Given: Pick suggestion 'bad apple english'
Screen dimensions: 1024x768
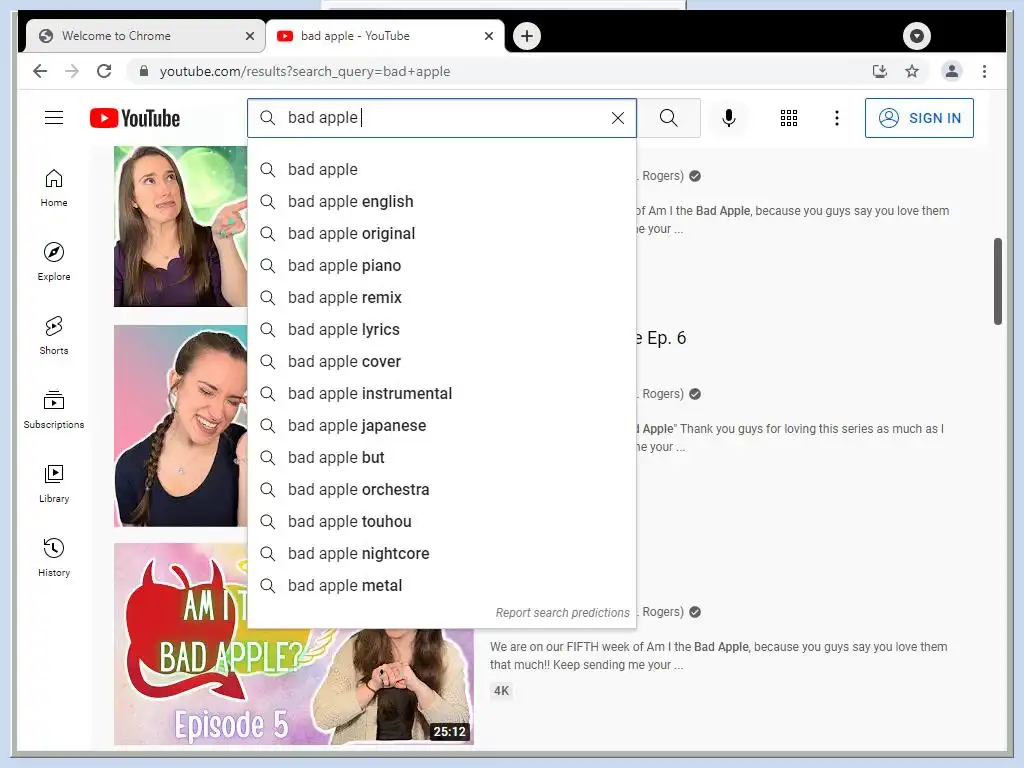Looking at the screenshot, I should point(441,202).
